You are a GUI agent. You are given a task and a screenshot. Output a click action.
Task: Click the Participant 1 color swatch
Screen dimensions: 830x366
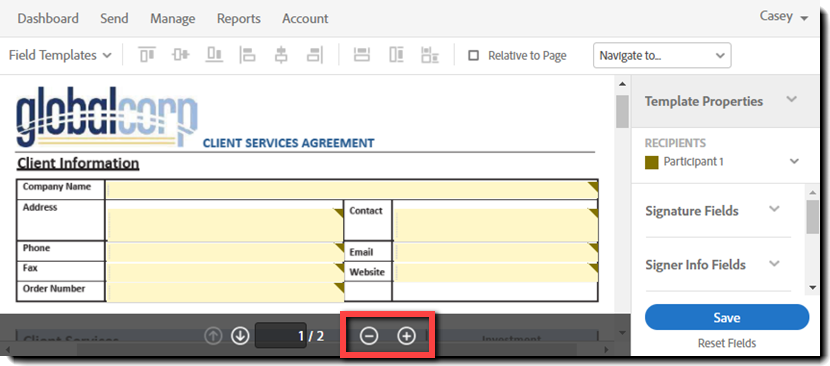652,162
